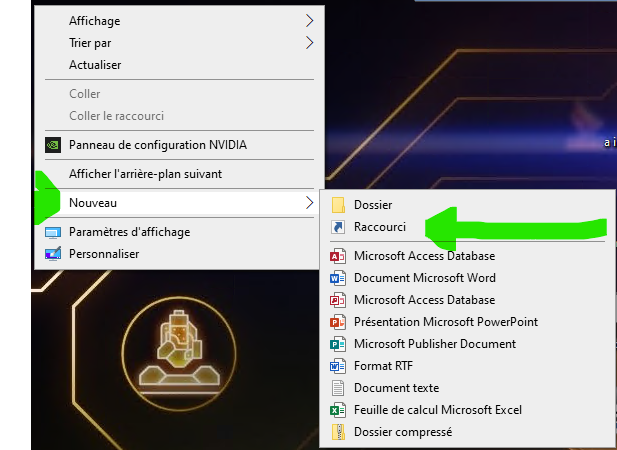Click the Access Database entry above Word

click(x=424, y=255)
